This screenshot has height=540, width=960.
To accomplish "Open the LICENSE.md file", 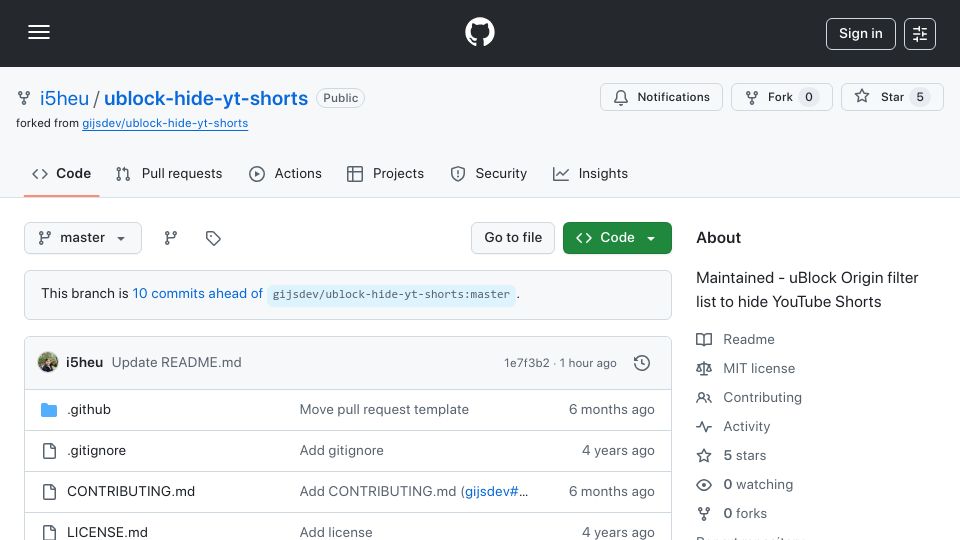I will (107, 532).
